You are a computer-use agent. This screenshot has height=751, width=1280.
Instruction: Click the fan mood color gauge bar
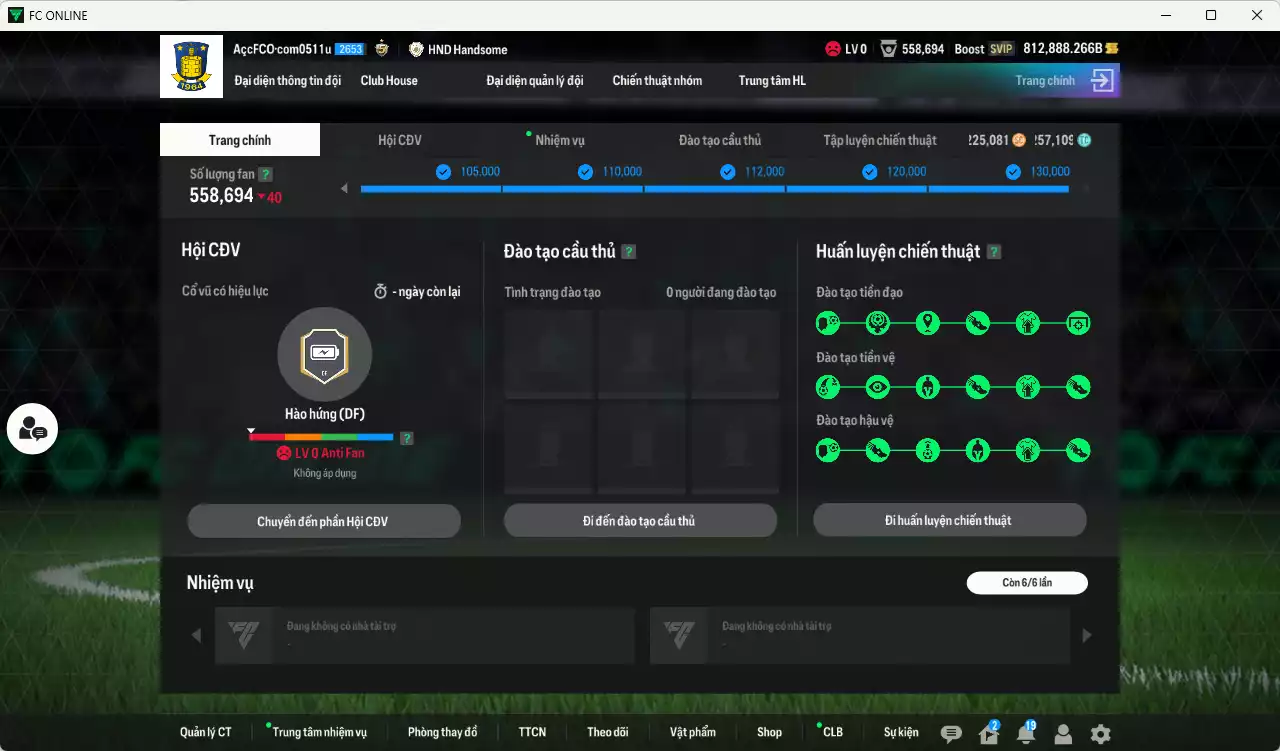coord(321,437)
